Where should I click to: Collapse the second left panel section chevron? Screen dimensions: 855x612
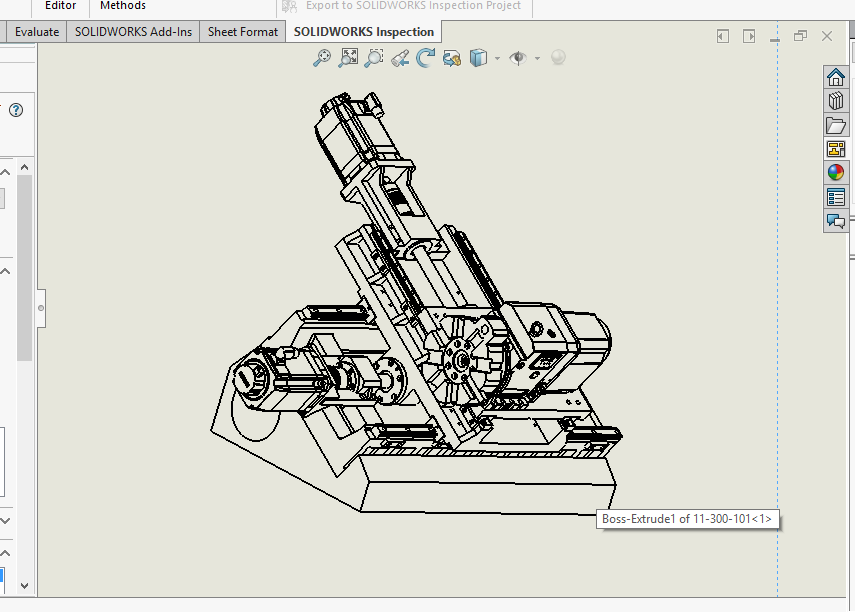click(x=5, y=271)
